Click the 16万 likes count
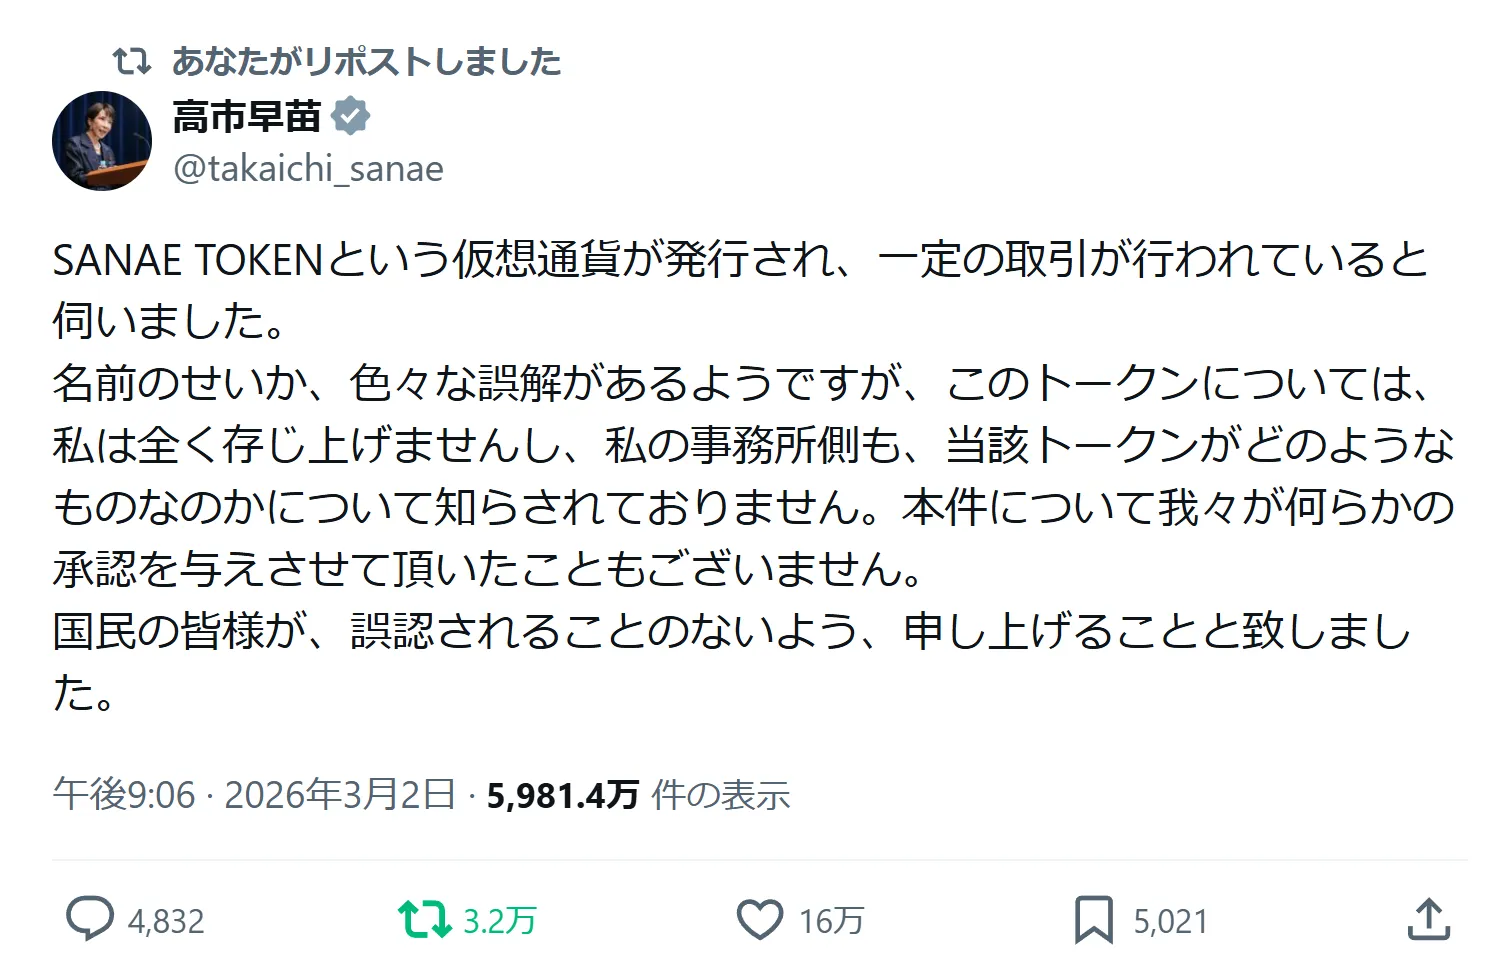The height and width of the screenshot is (976, 1506). tap(830, 921)
